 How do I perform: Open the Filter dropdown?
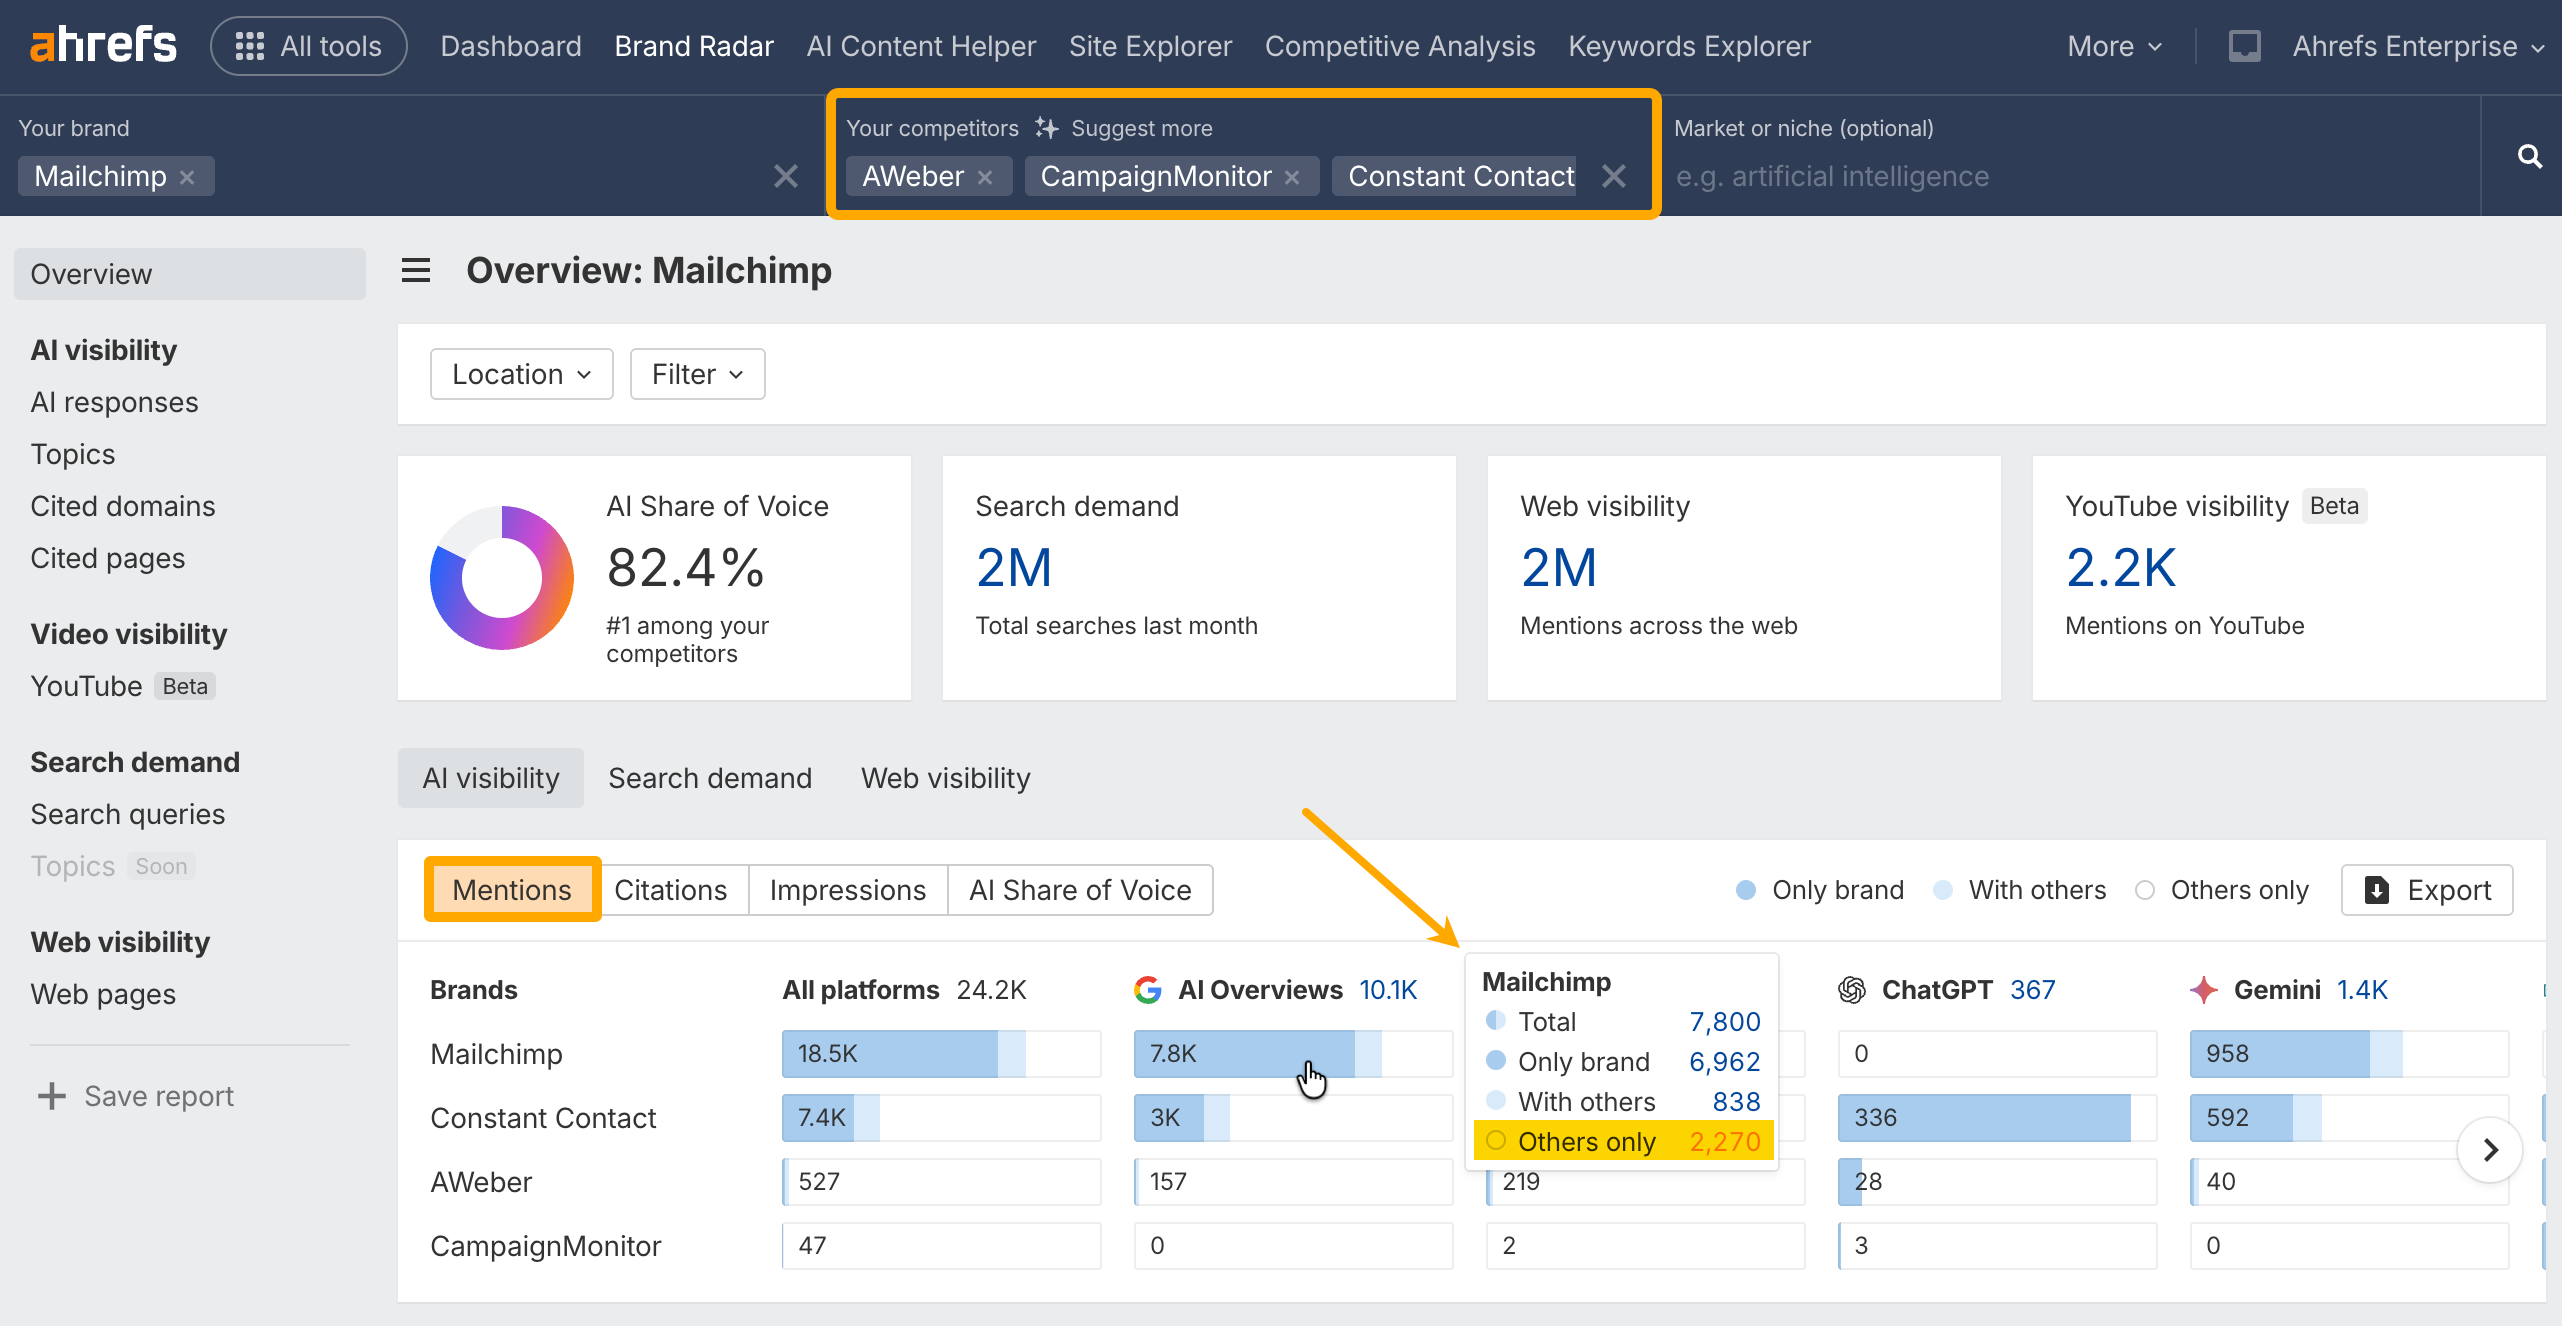click(x=697, y=374)
